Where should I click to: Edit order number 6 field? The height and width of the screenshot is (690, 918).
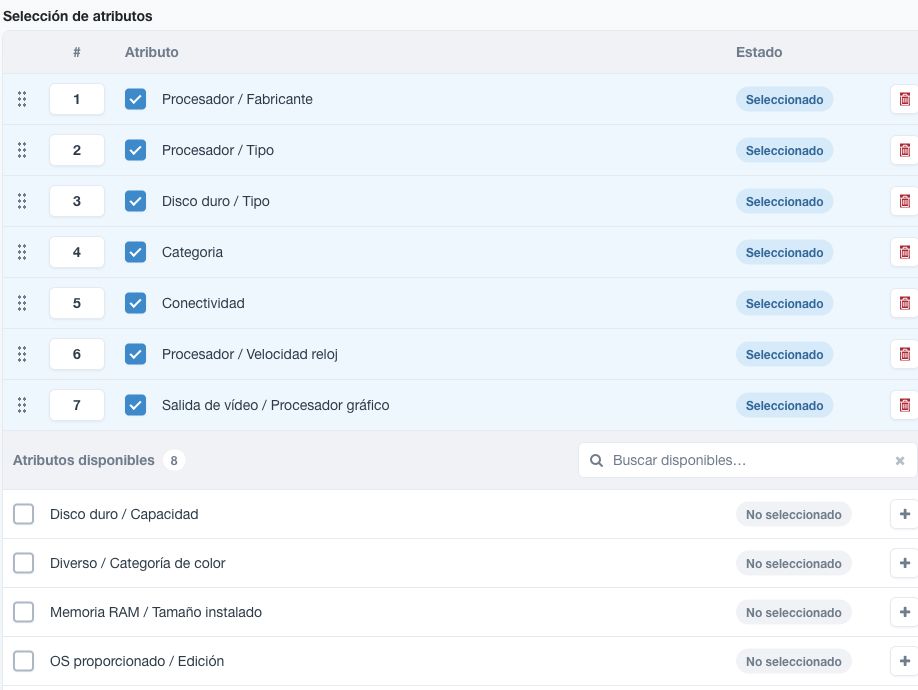click(77, 353)
